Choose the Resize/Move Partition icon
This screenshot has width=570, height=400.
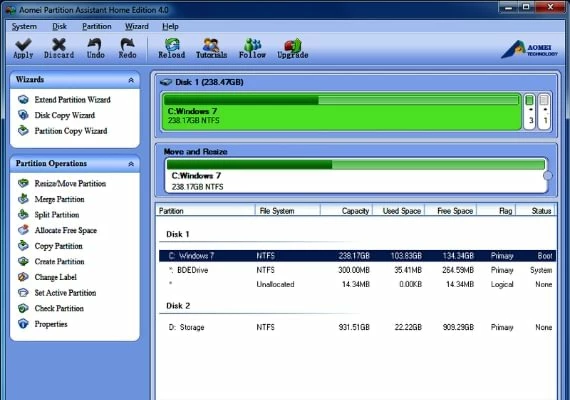[x=23, y=183]
